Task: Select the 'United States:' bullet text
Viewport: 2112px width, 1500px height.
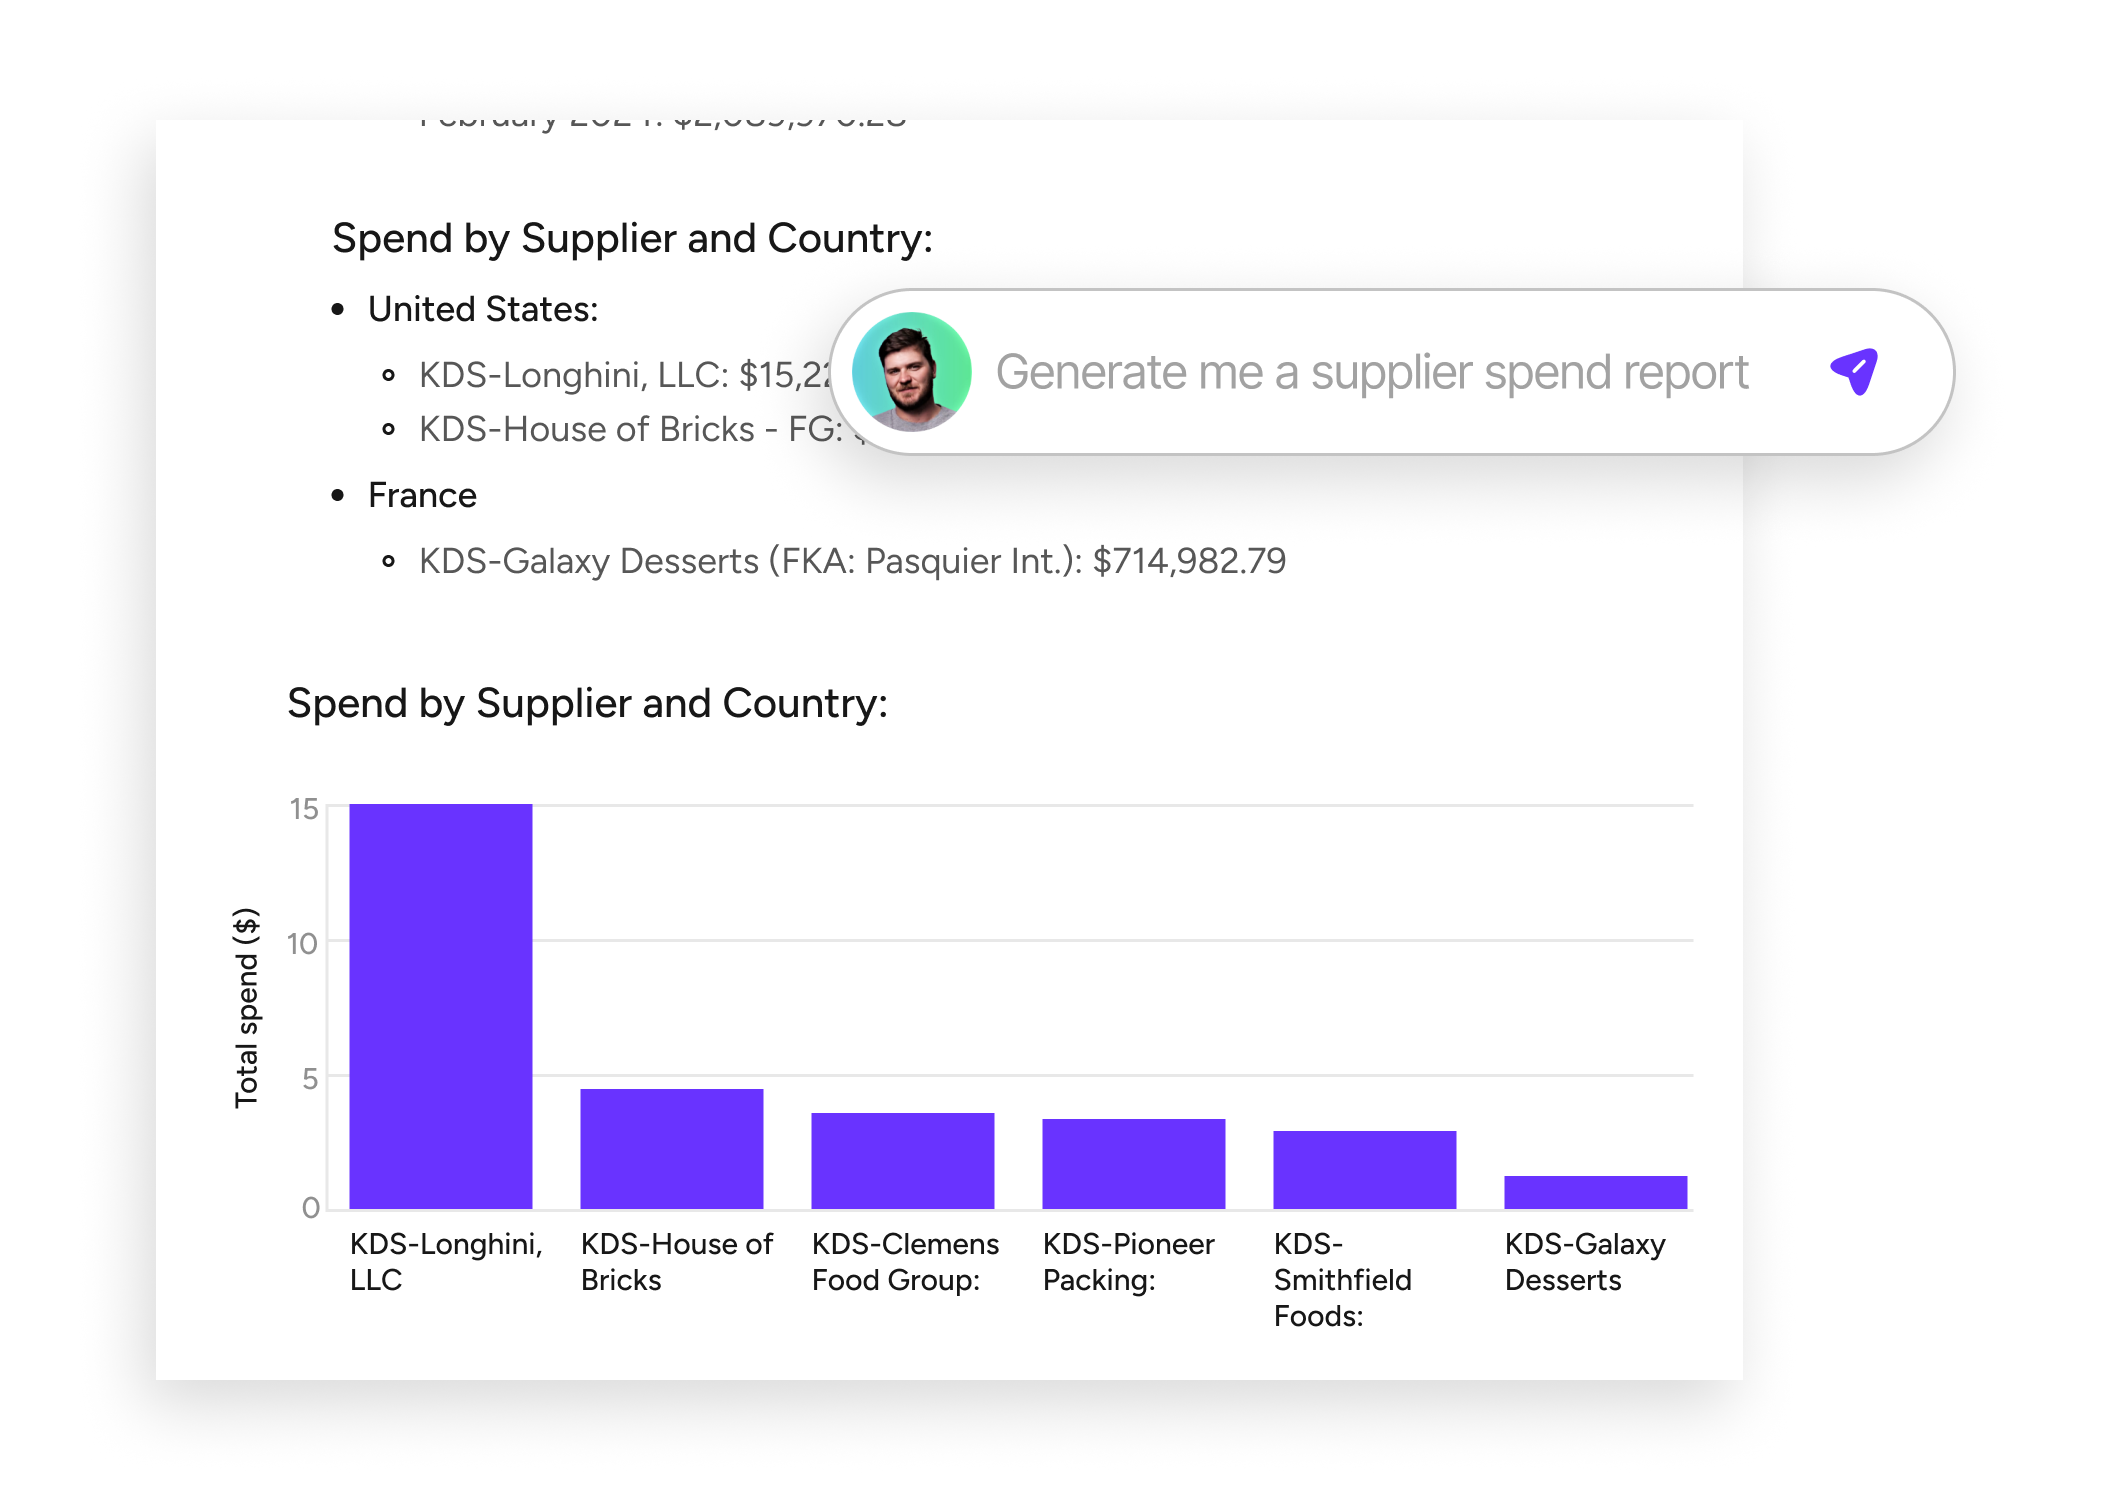Action: point(483,310)
